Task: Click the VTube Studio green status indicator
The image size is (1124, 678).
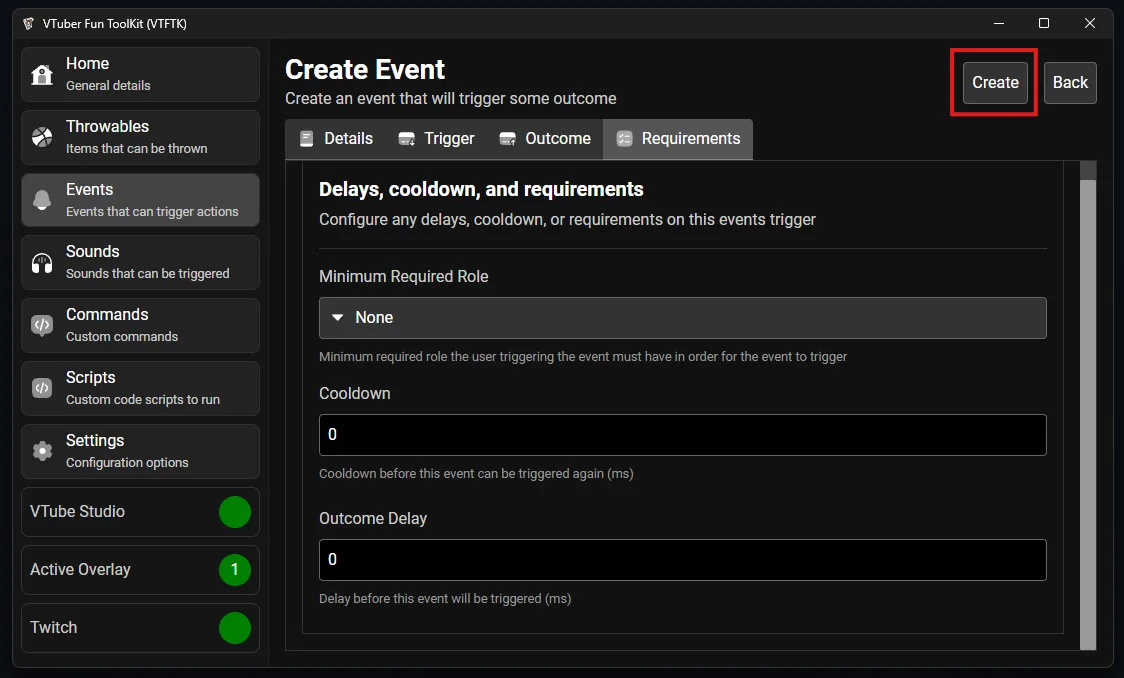Action: 234,512
